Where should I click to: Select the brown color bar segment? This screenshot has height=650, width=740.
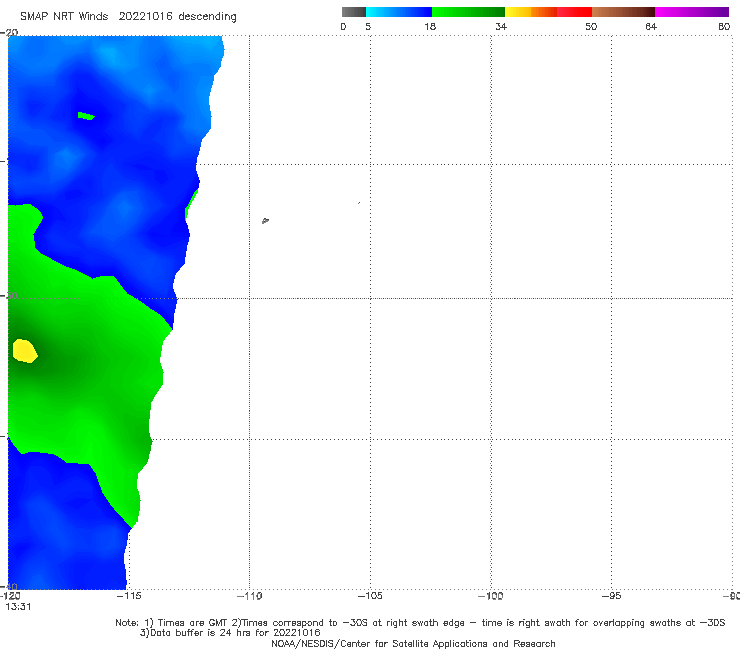(x=623, y=12)
